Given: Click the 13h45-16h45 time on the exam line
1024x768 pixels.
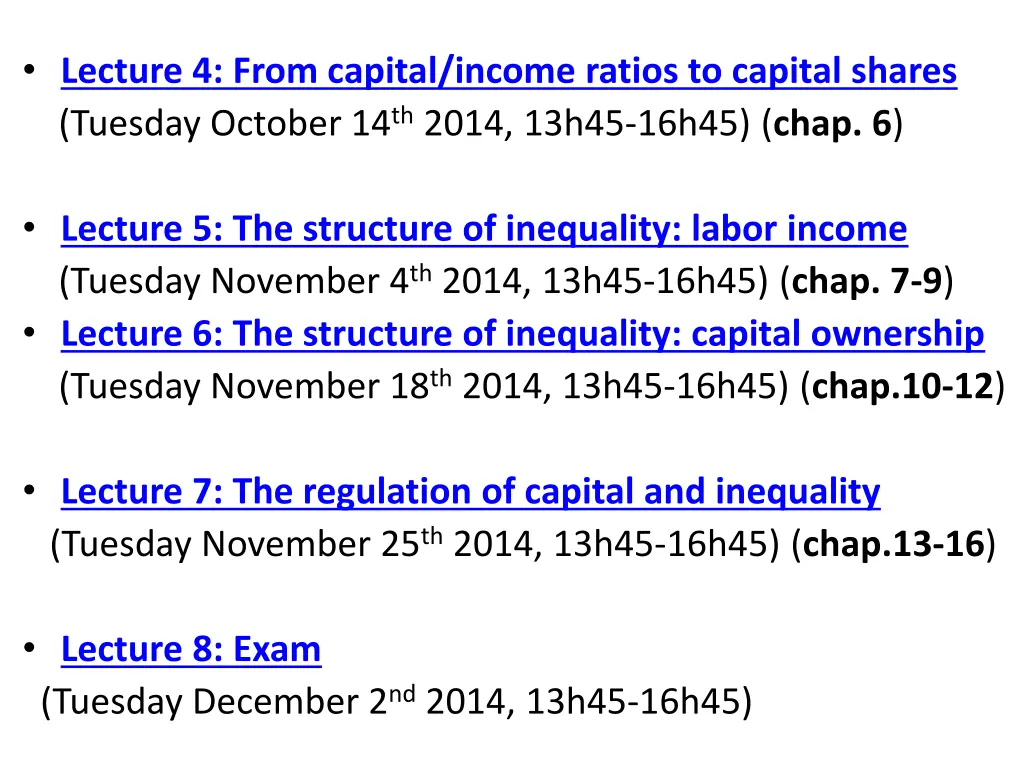Looking at the screenshot, I should (635, 703).
